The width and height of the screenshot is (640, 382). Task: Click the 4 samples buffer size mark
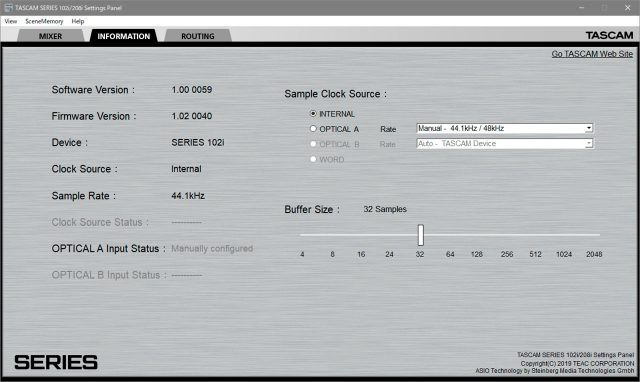tap(302, 254)
